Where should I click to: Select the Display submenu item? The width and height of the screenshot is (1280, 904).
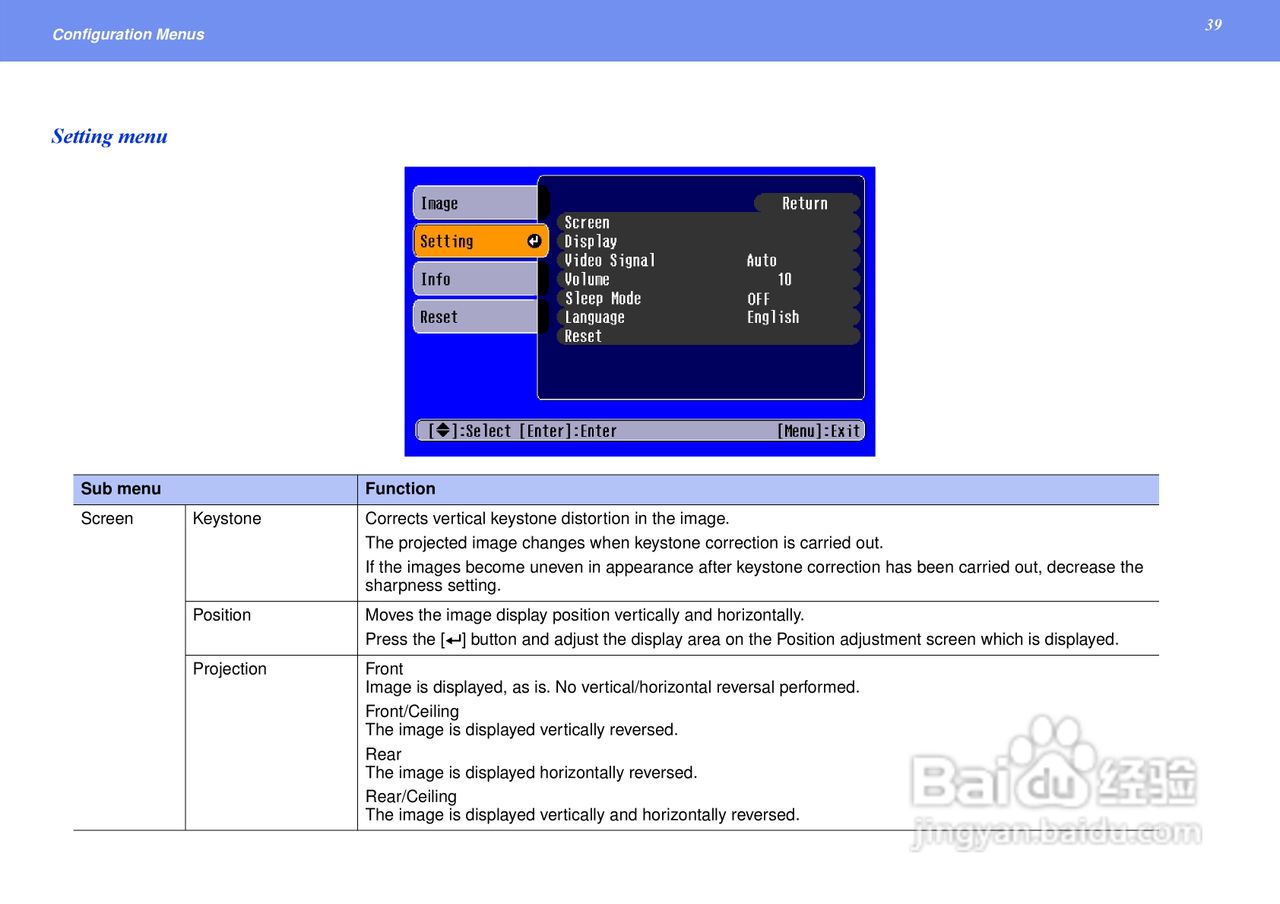point(708,241)
